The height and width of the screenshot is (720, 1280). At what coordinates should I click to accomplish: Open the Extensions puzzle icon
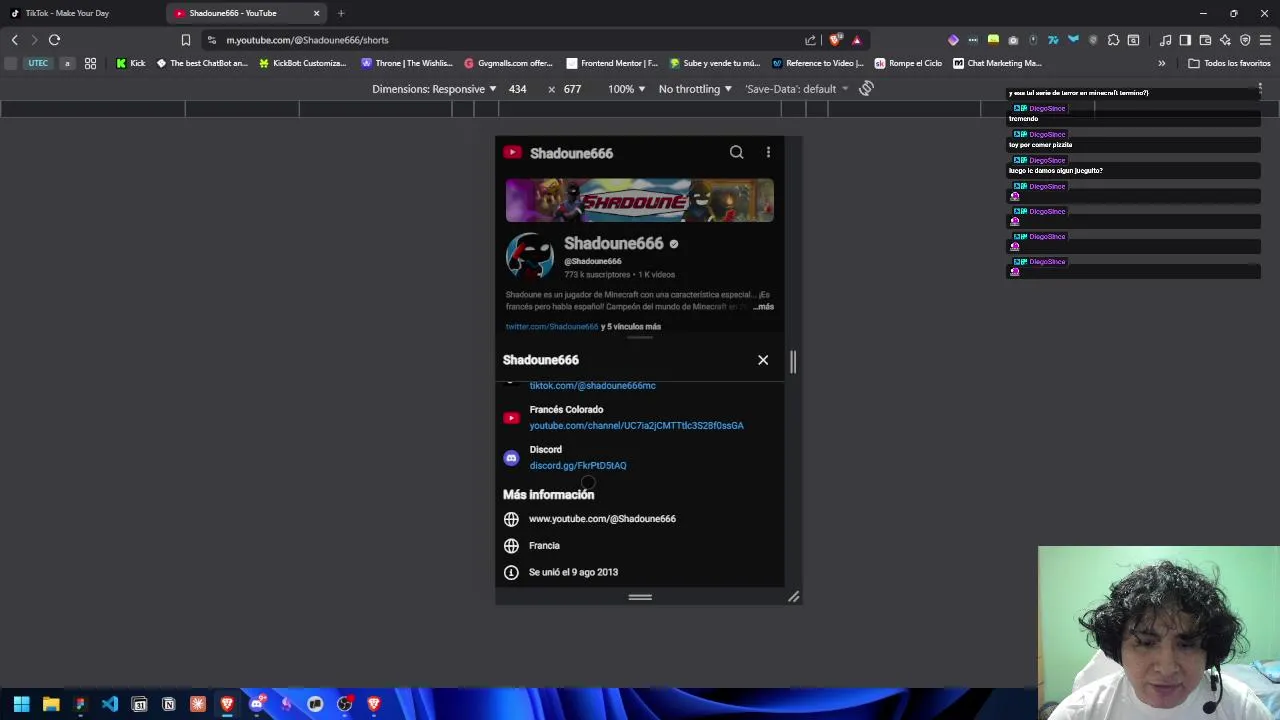(x=1113, y=40)
